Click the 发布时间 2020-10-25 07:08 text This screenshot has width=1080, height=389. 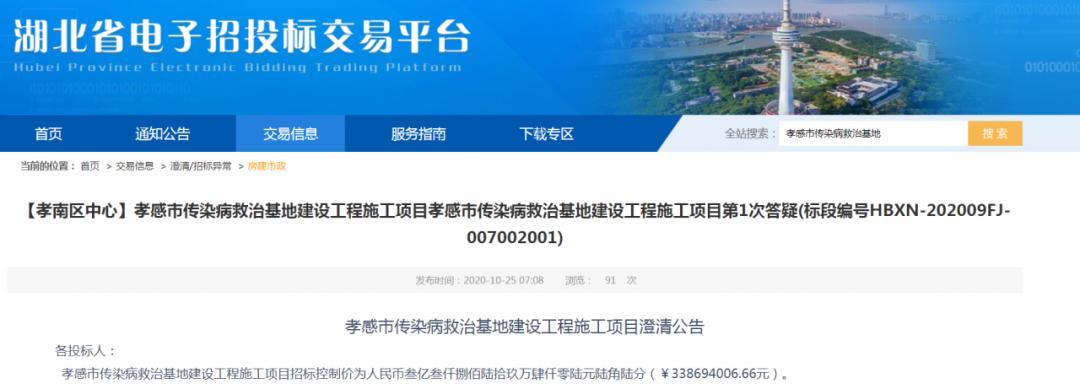[479, 280]
